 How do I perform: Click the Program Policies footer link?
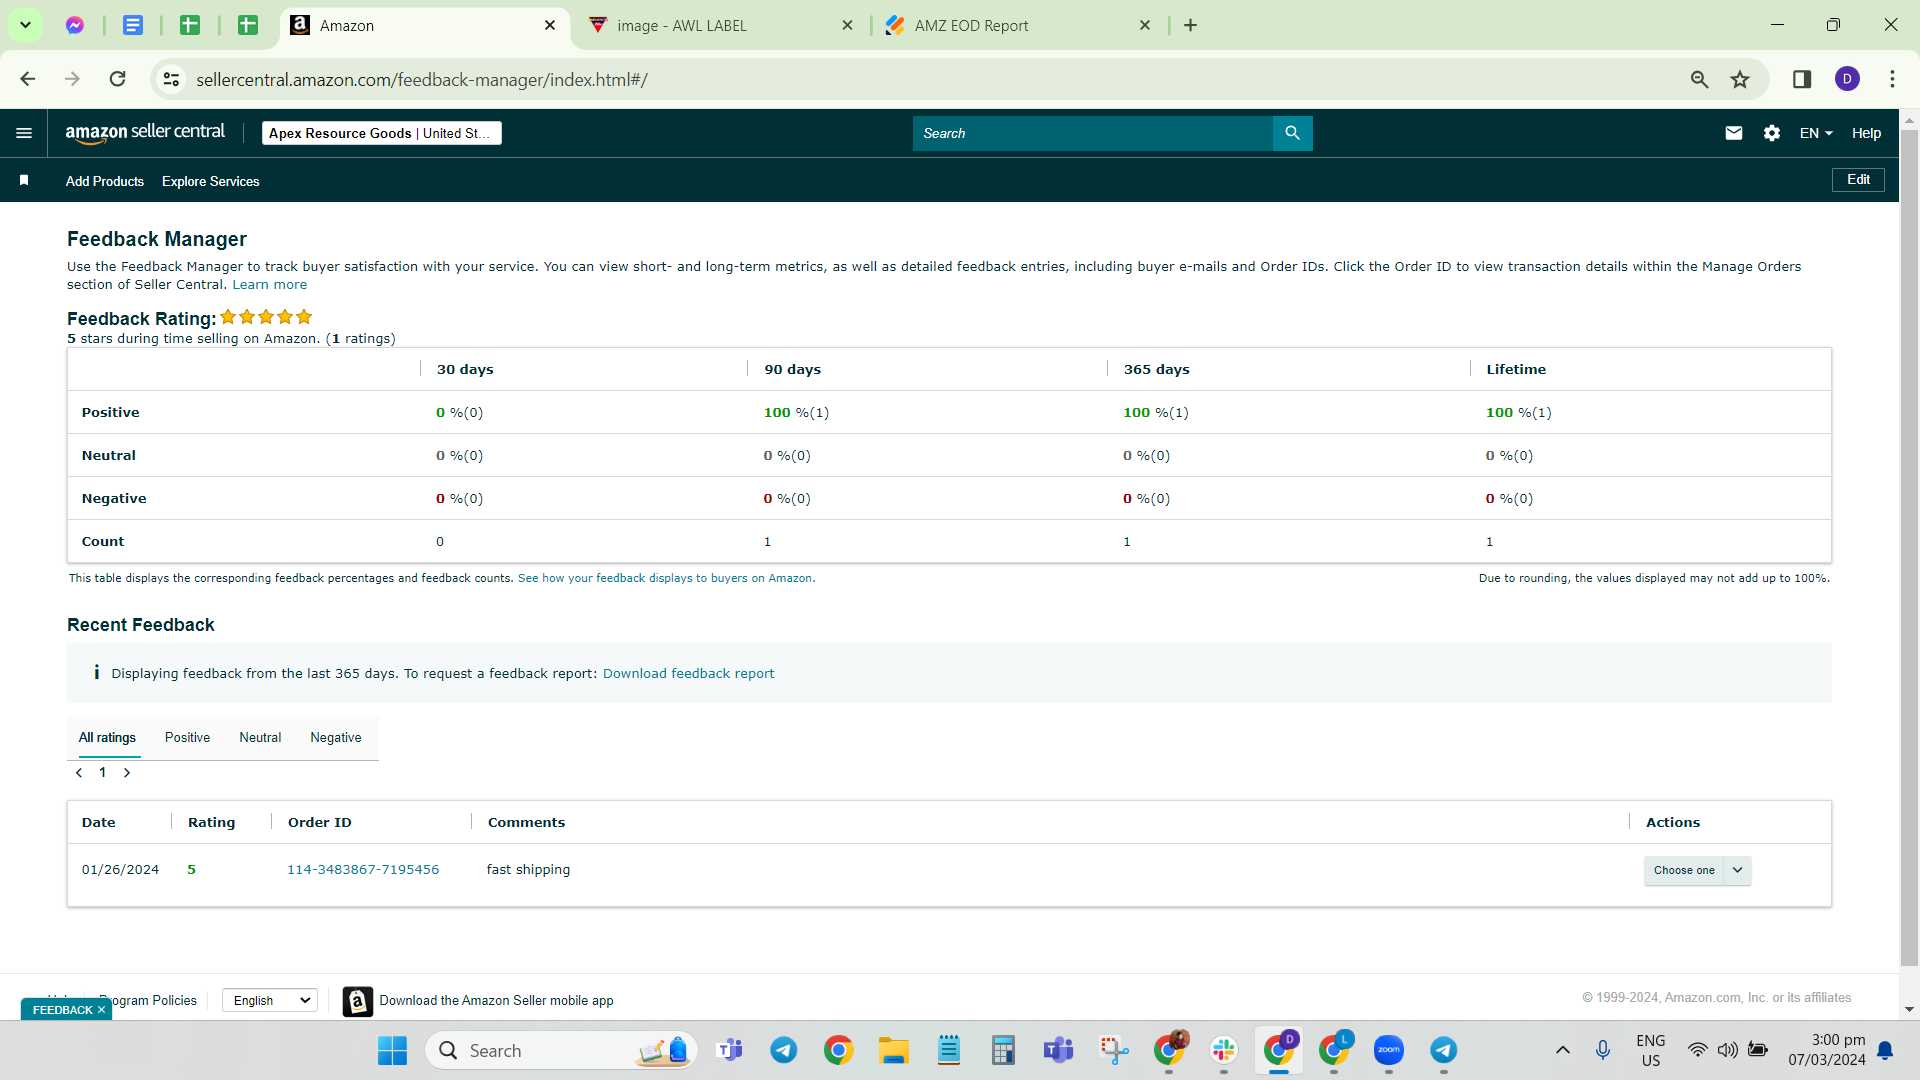pyautogui.click(x=148, y=1000)
